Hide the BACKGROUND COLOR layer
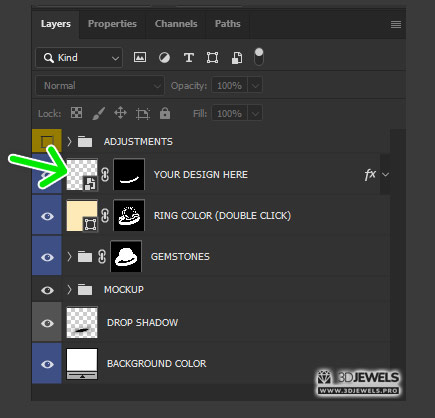This screenshot has height=418, width=435. tap(47, 364)
